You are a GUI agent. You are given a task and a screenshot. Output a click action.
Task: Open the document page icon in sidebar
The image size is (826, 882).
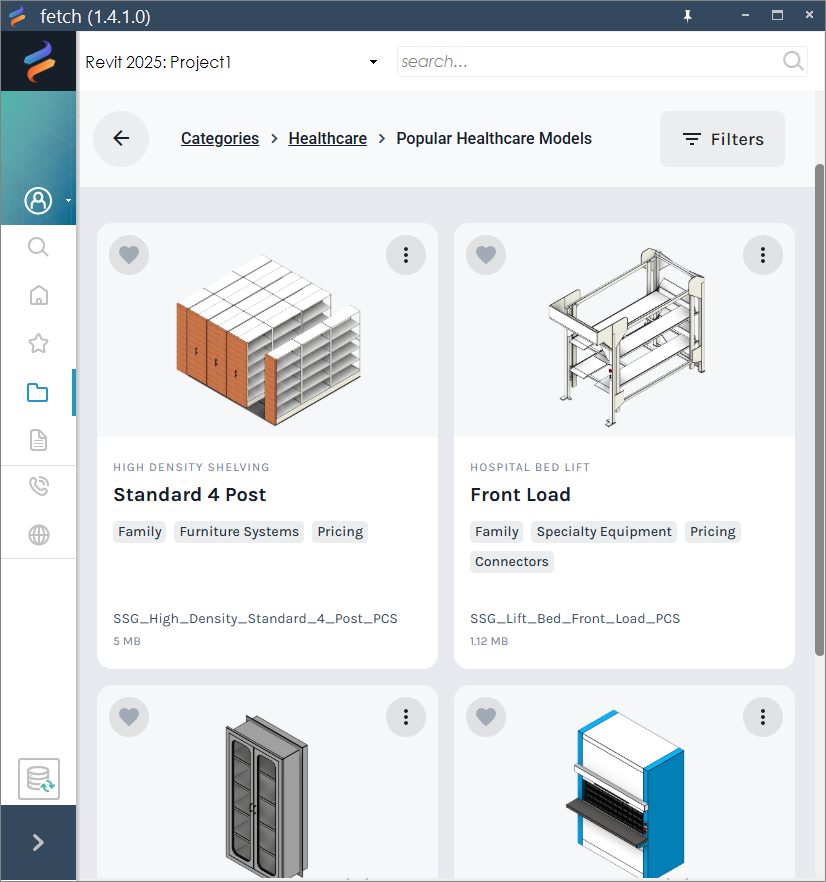pos(38,440)
